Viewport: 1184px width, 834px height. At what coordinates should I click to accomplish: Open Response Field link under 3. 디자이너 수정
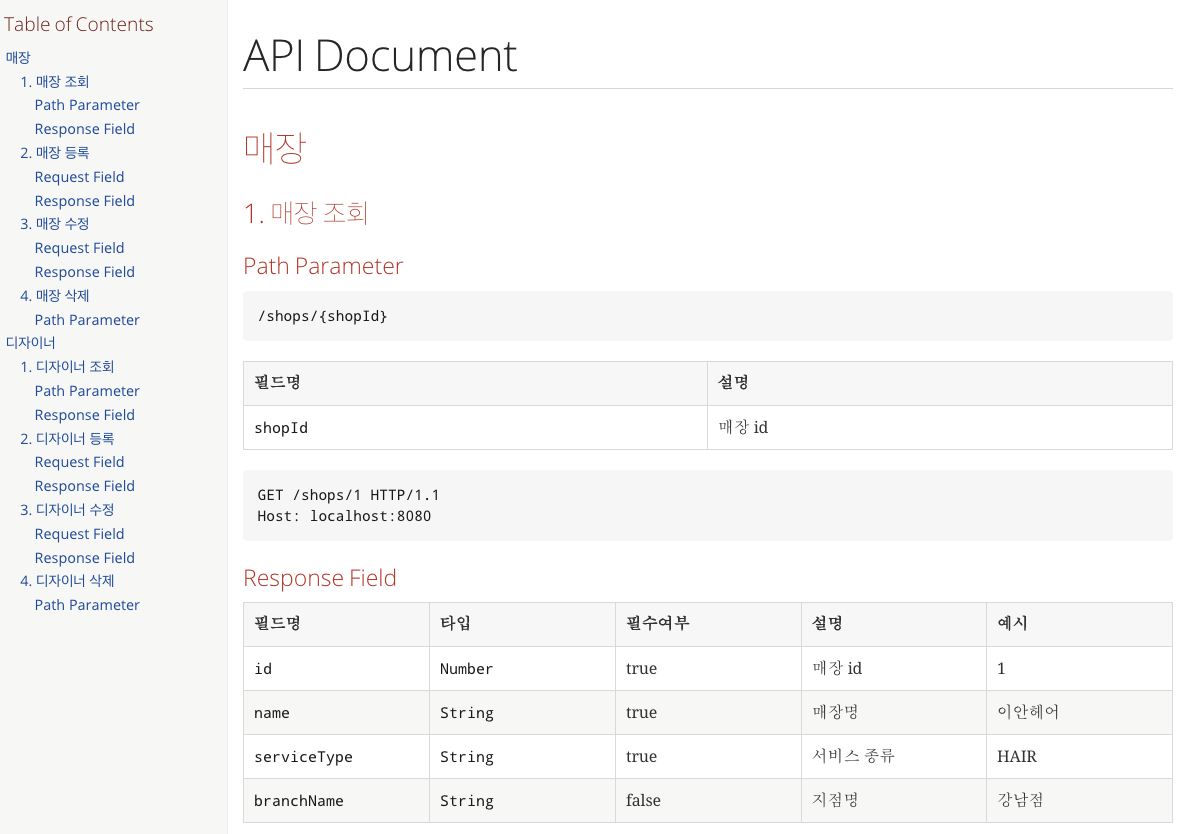[85, 558]
